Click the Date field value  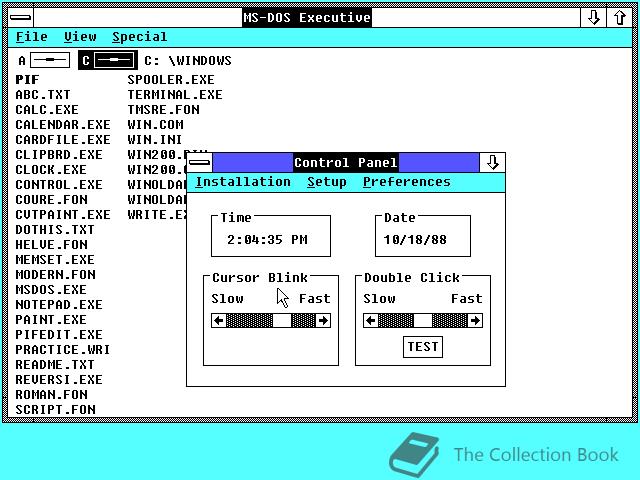415,240
